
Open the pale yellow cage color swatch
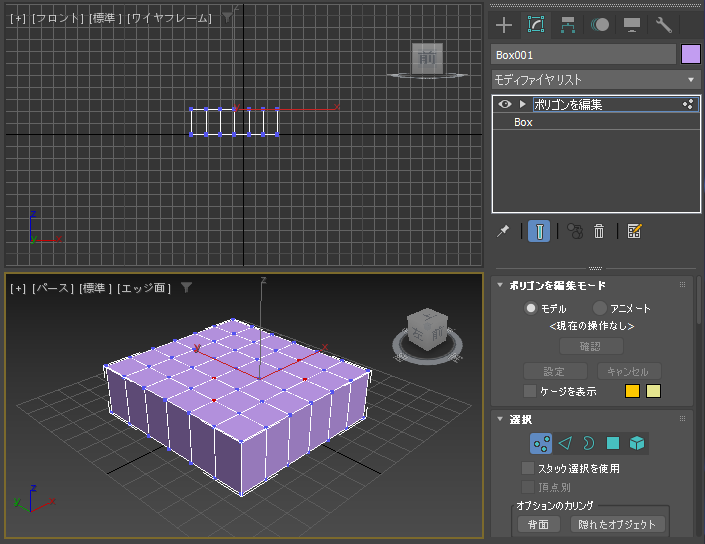pos(653,391)
